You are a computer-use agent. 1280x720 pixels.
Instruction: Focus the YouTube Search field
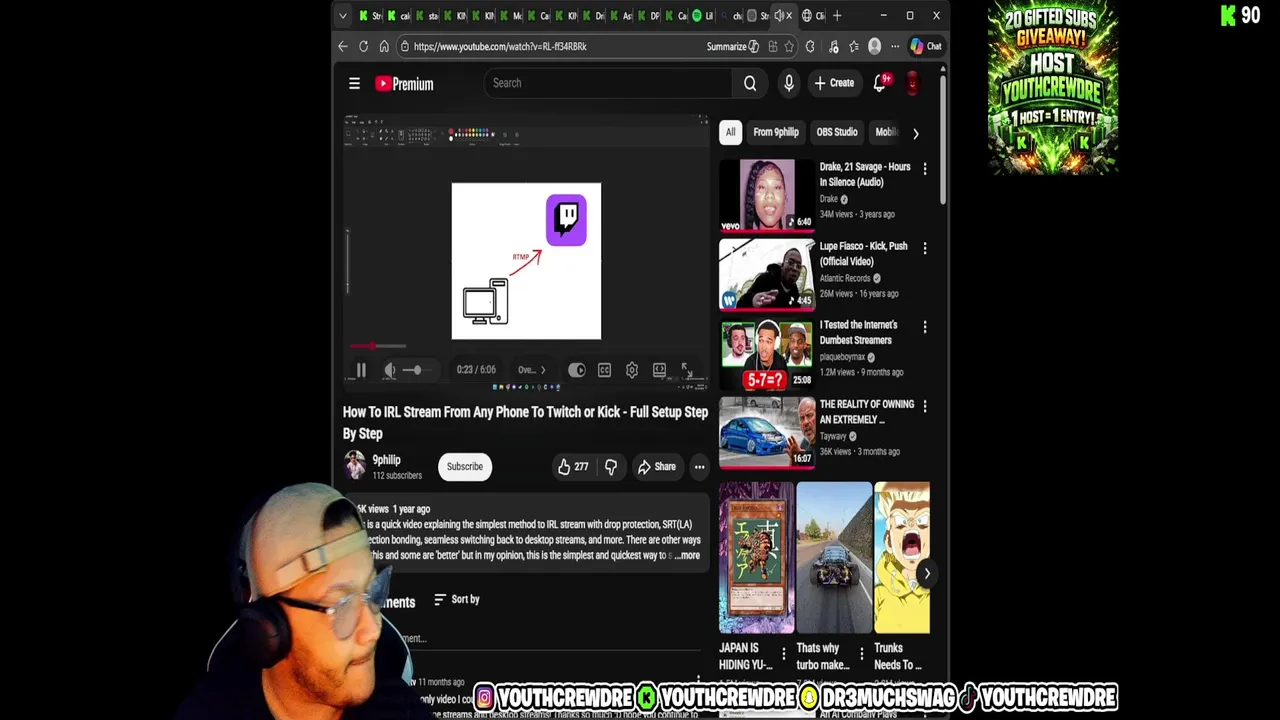pos(608,83)
